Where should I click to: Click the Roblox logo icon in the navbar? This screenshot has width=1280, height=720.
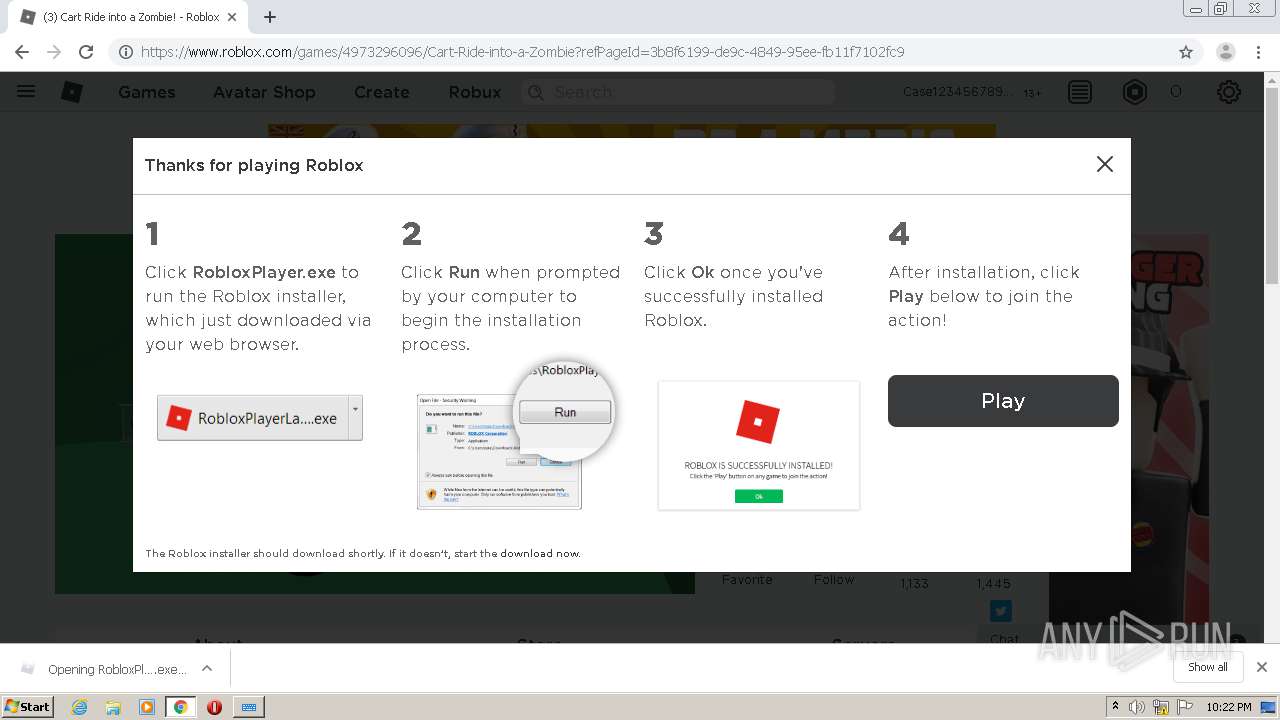pyautogui.click(x=72, y=92)
